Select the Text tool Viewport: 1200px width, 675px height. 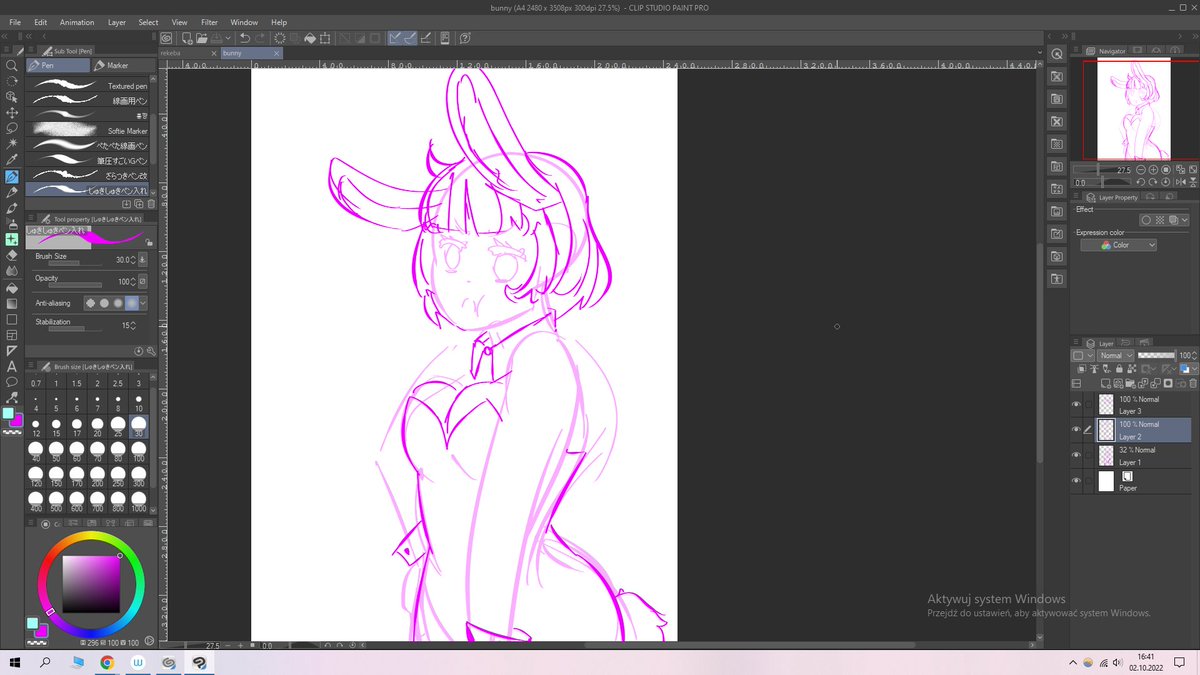12,366
